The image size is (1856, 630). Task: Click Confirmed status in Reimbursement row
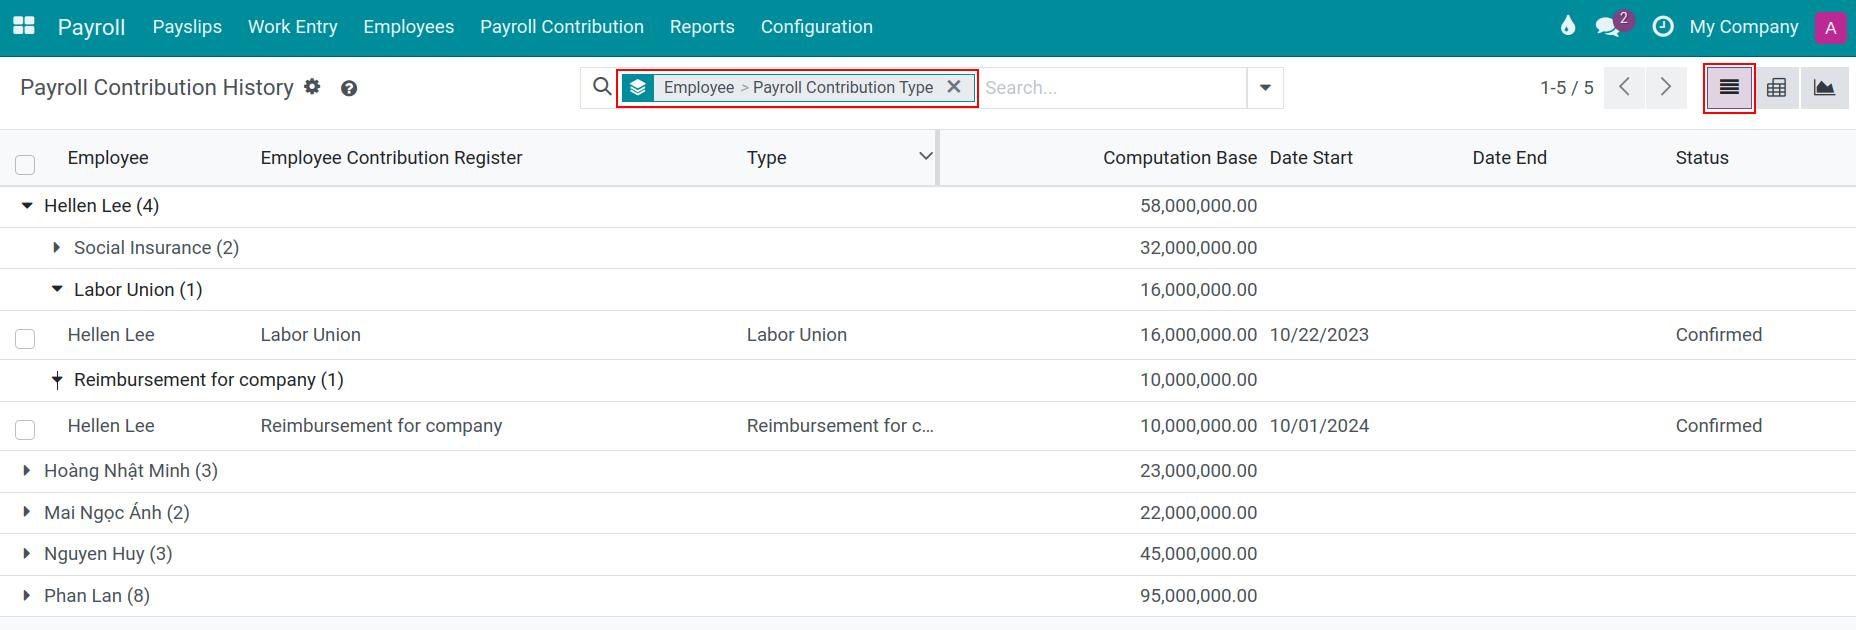[1719, 426]
